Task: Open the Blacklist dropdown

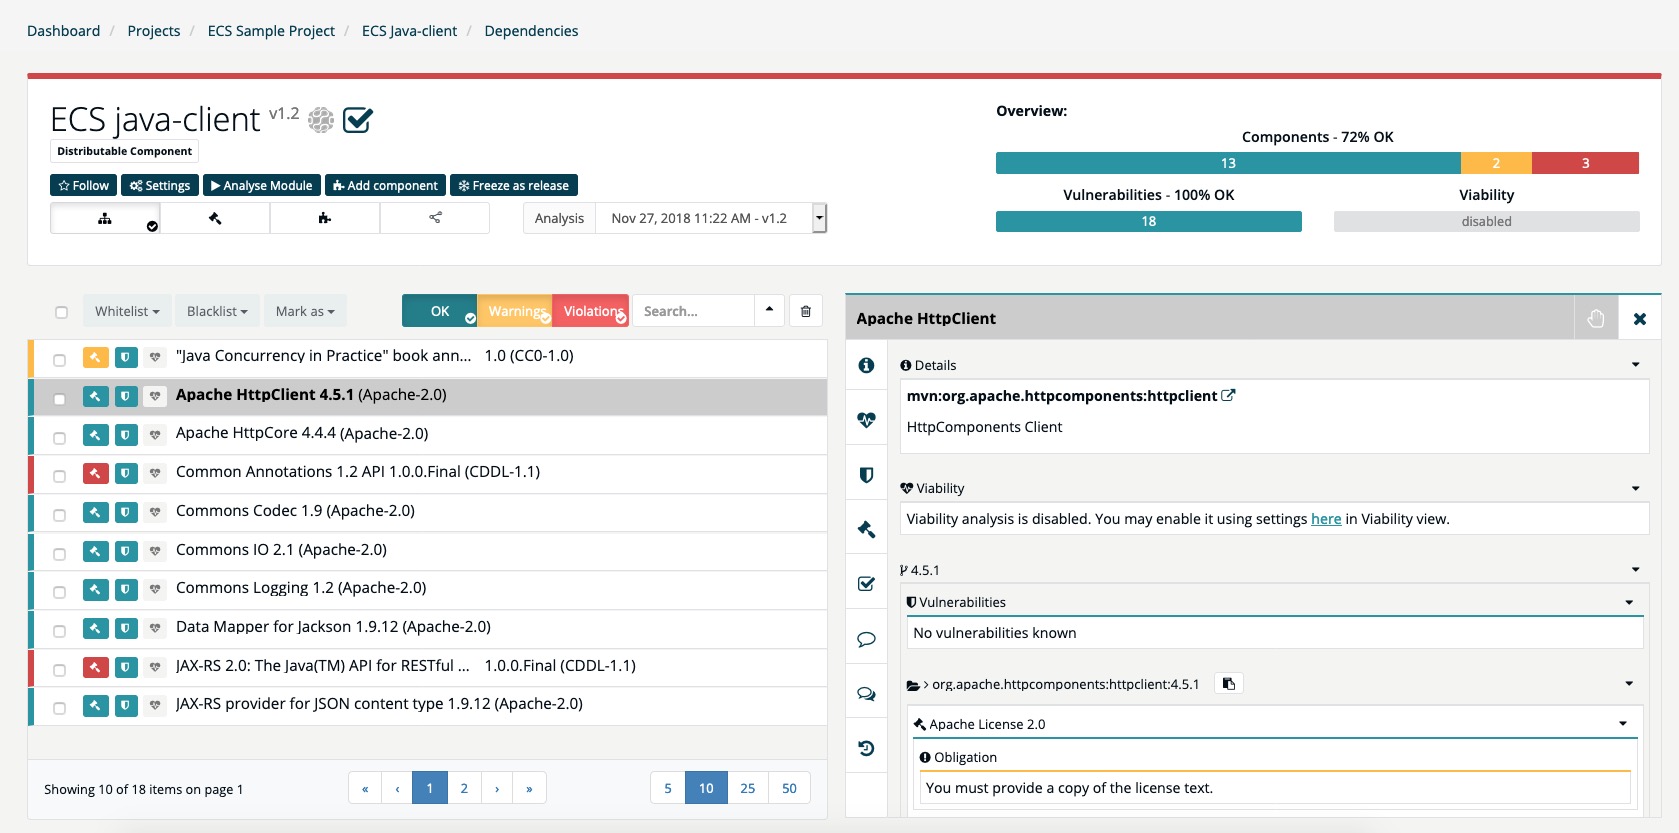Action: coord(217,311)
